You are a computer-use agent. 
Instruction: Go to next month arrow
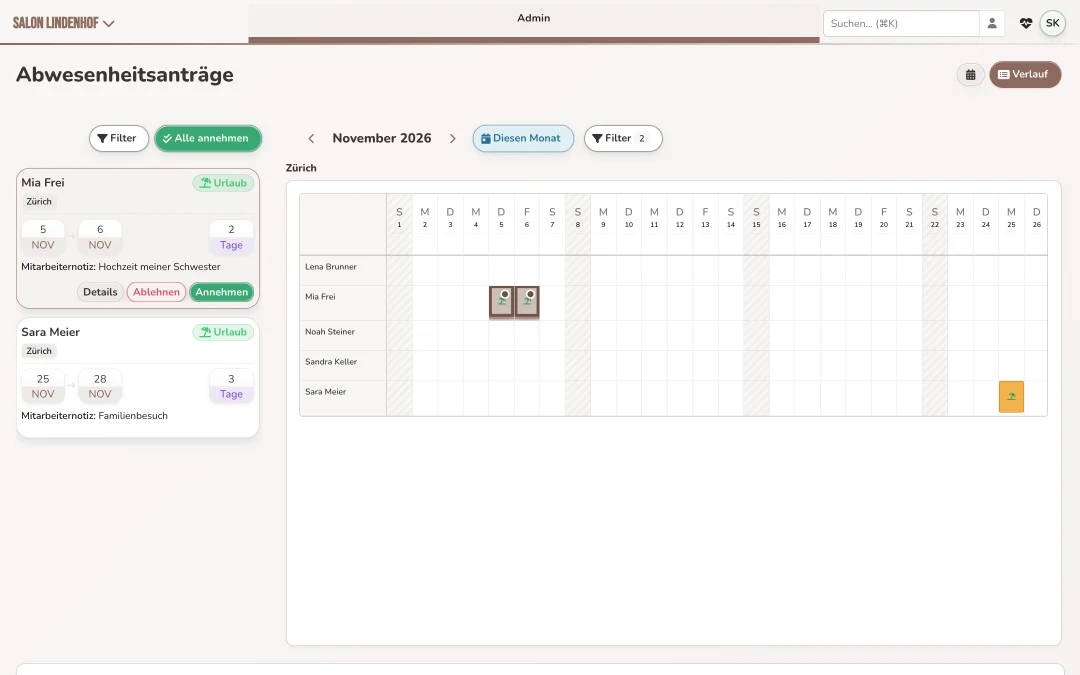click(453, 138)
